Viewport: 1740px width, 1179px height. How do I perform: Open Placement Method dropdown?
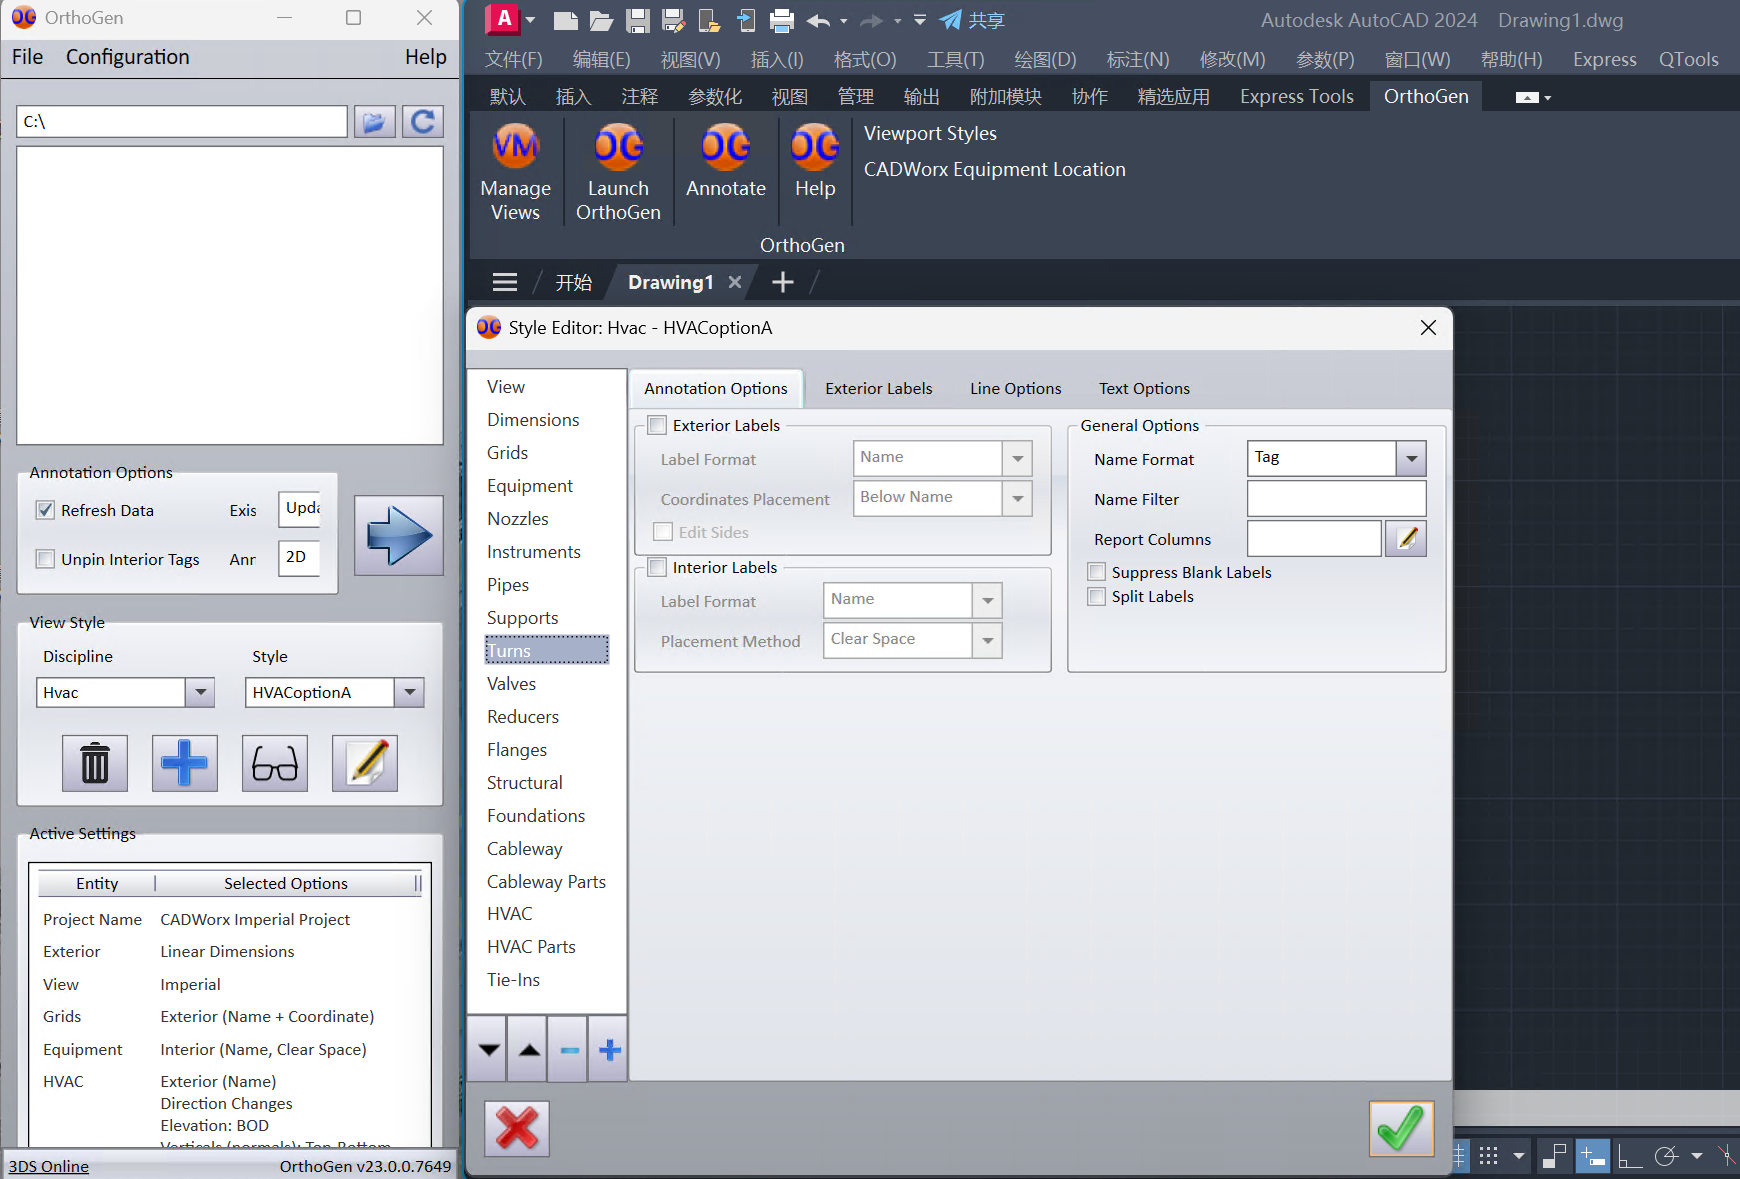[x=987, y=640]
